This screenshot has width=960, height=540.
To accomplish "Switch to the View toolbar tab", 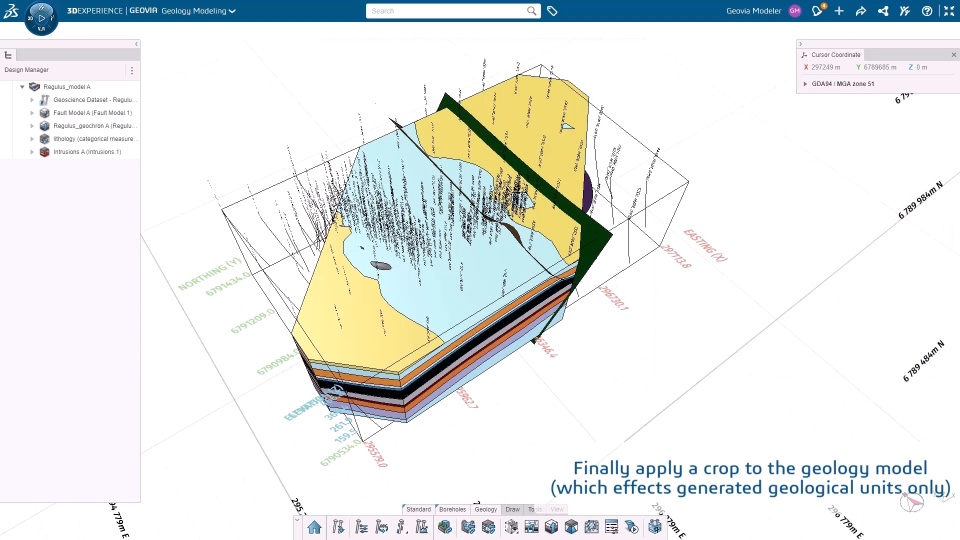I will pyautogui.click(x=557, y=509).
